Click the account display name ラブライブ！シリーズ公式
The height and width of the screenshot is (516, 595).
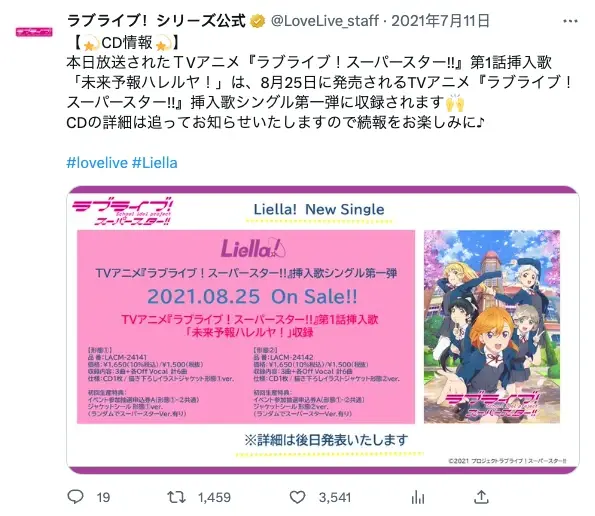coord(156,21)
